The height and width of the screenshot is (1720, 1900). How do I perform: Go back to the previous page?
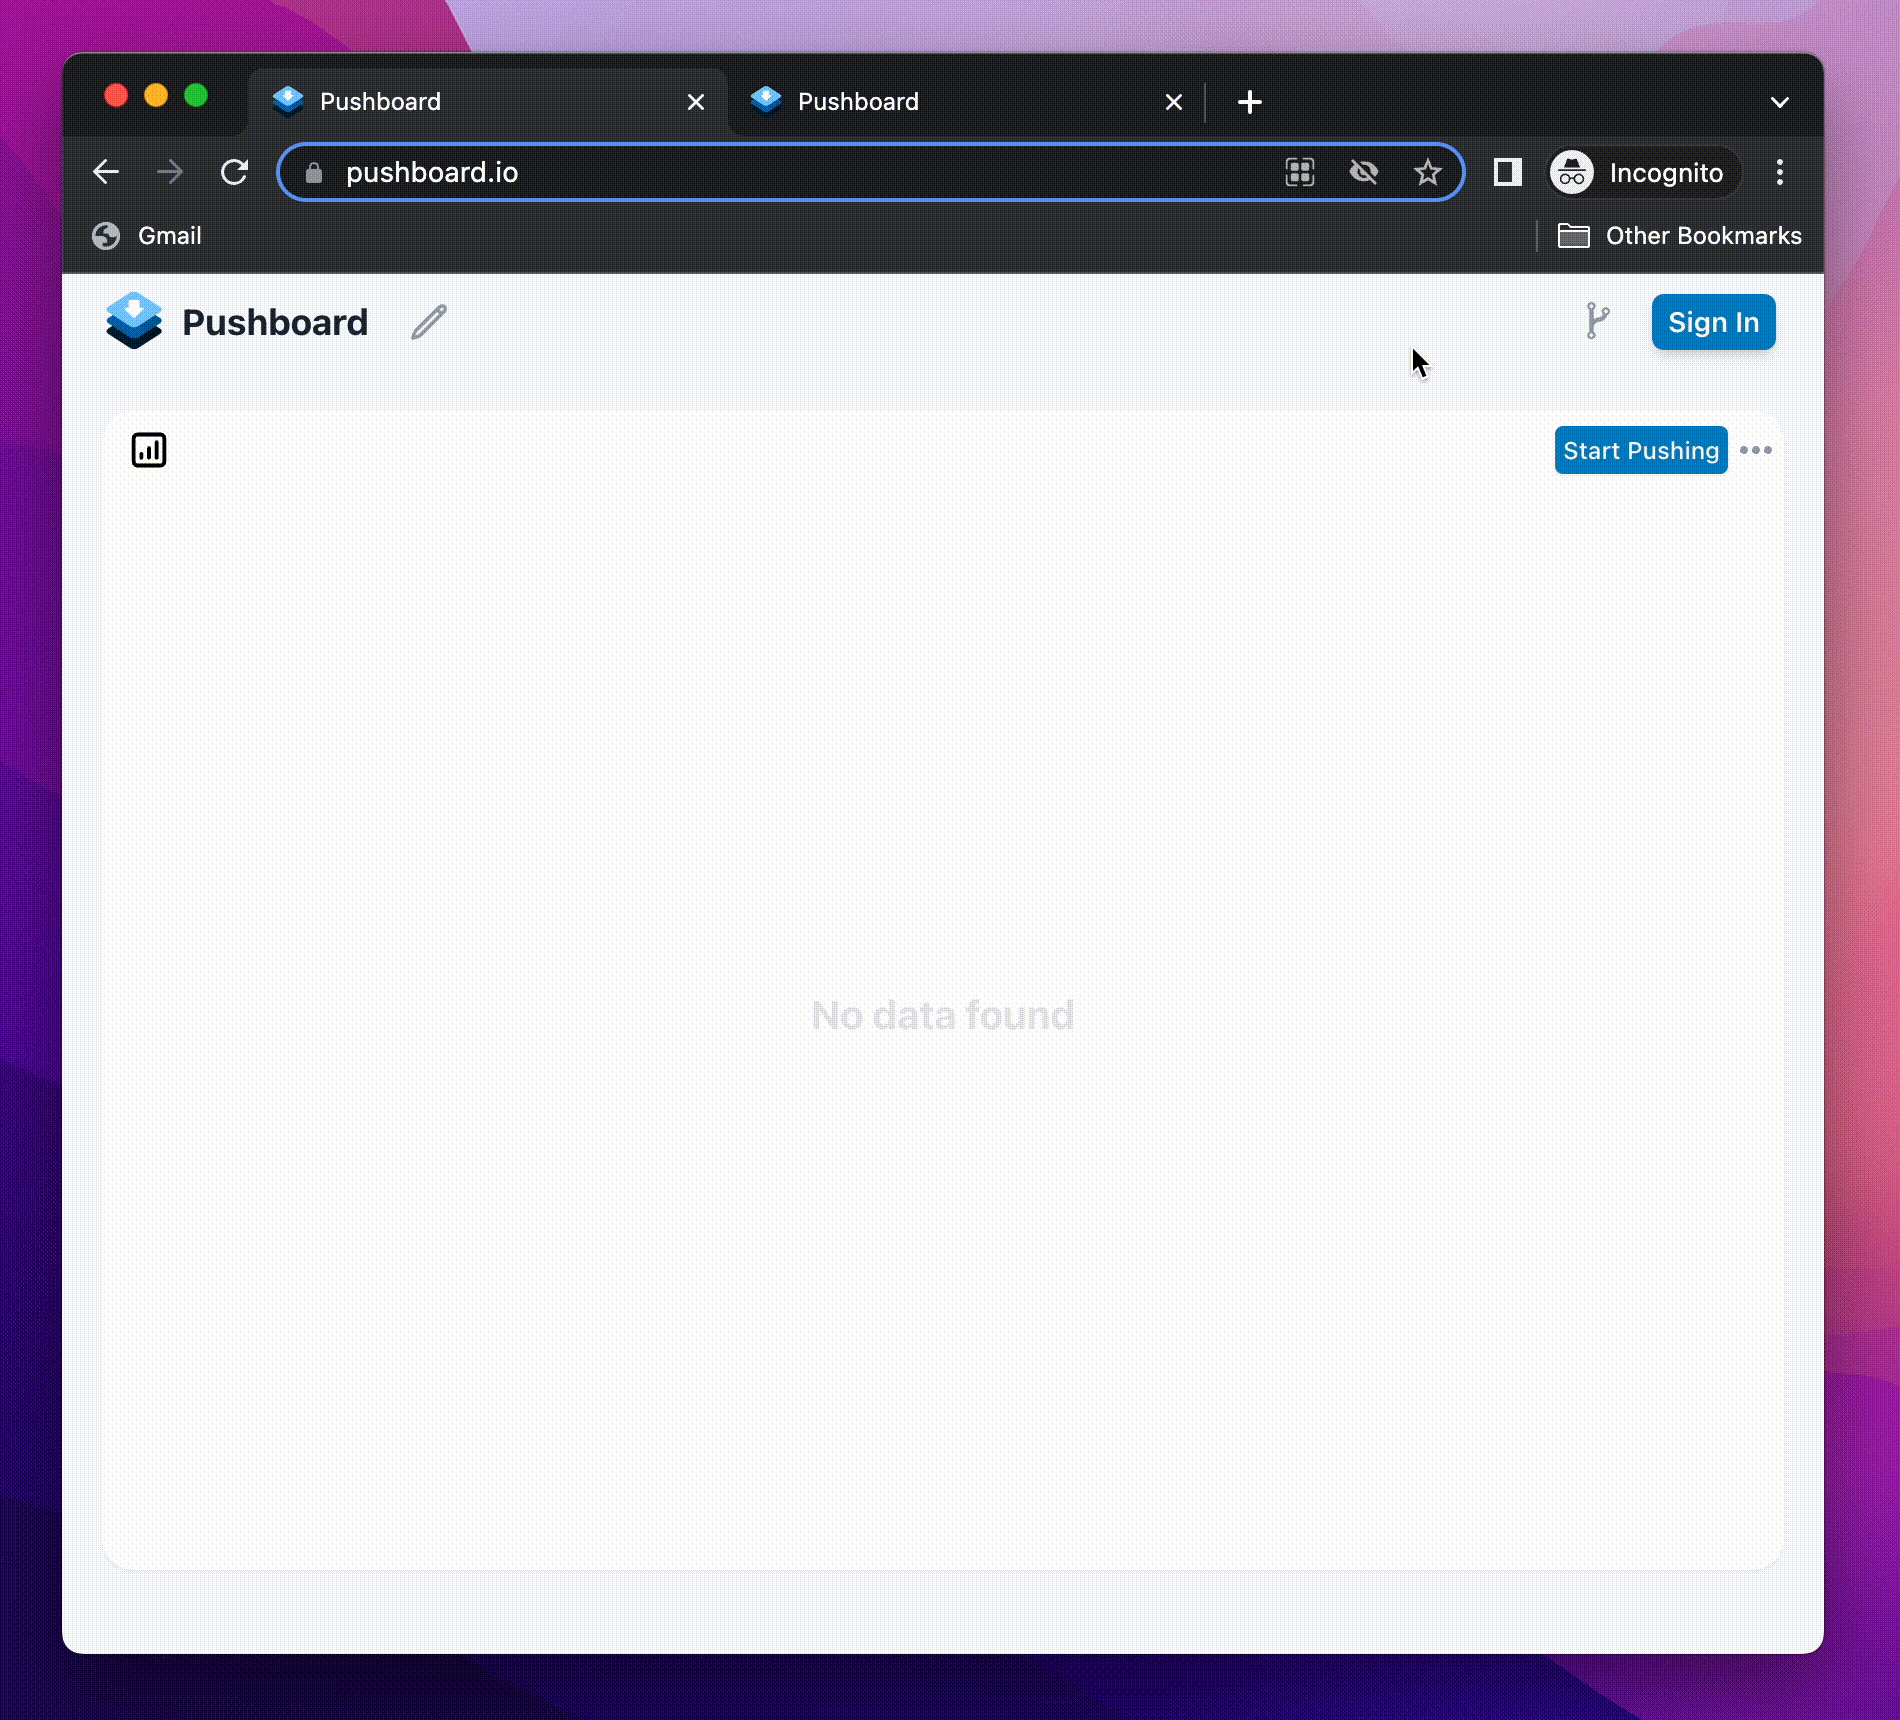point(106,173)
